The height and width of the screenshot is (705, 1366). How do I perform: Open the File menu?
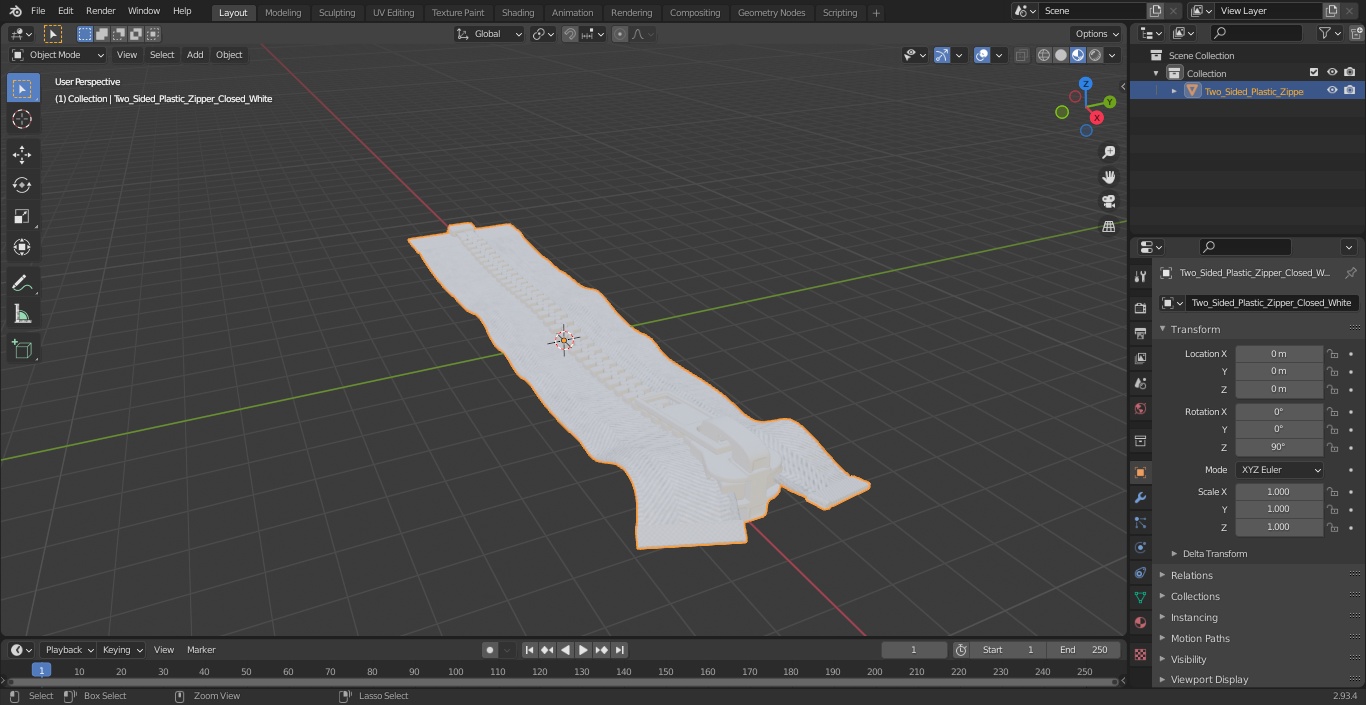[38, 11]
